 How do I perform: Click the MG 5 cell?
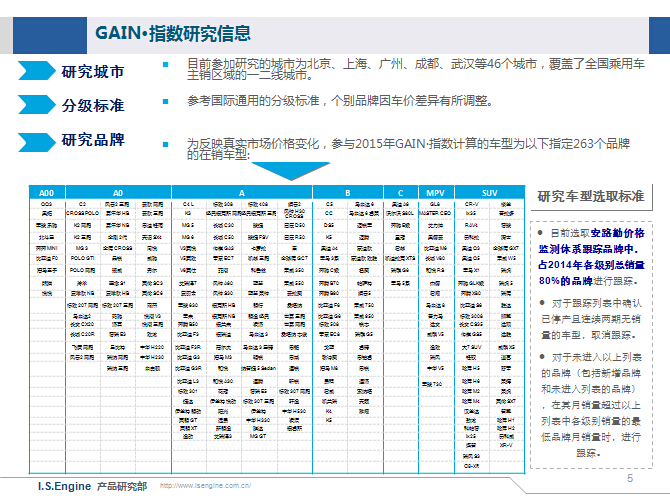188,225
